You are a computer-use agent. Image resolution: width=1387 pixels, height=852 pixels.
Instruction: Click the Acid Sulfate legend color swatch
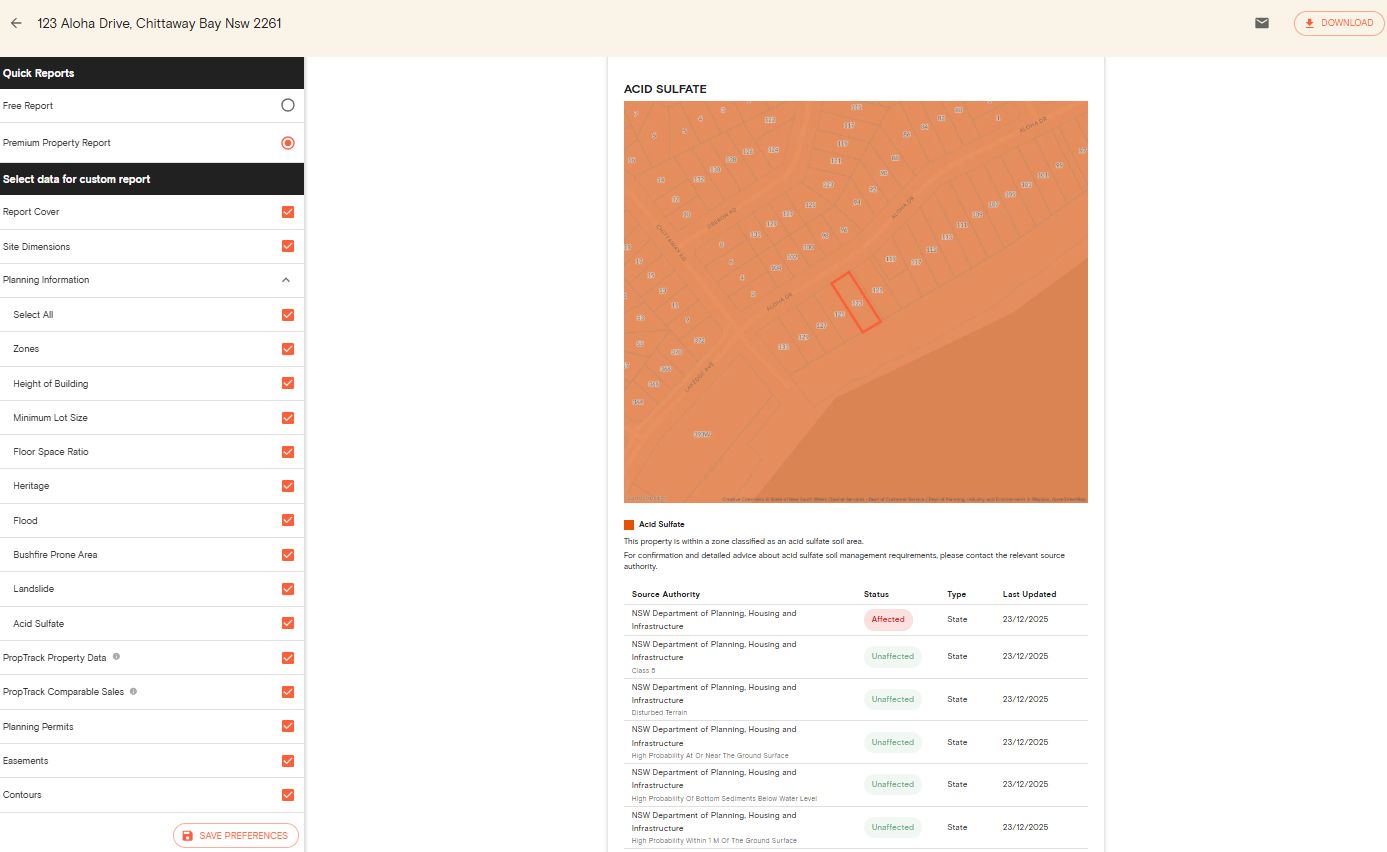[x=629, y=525]
